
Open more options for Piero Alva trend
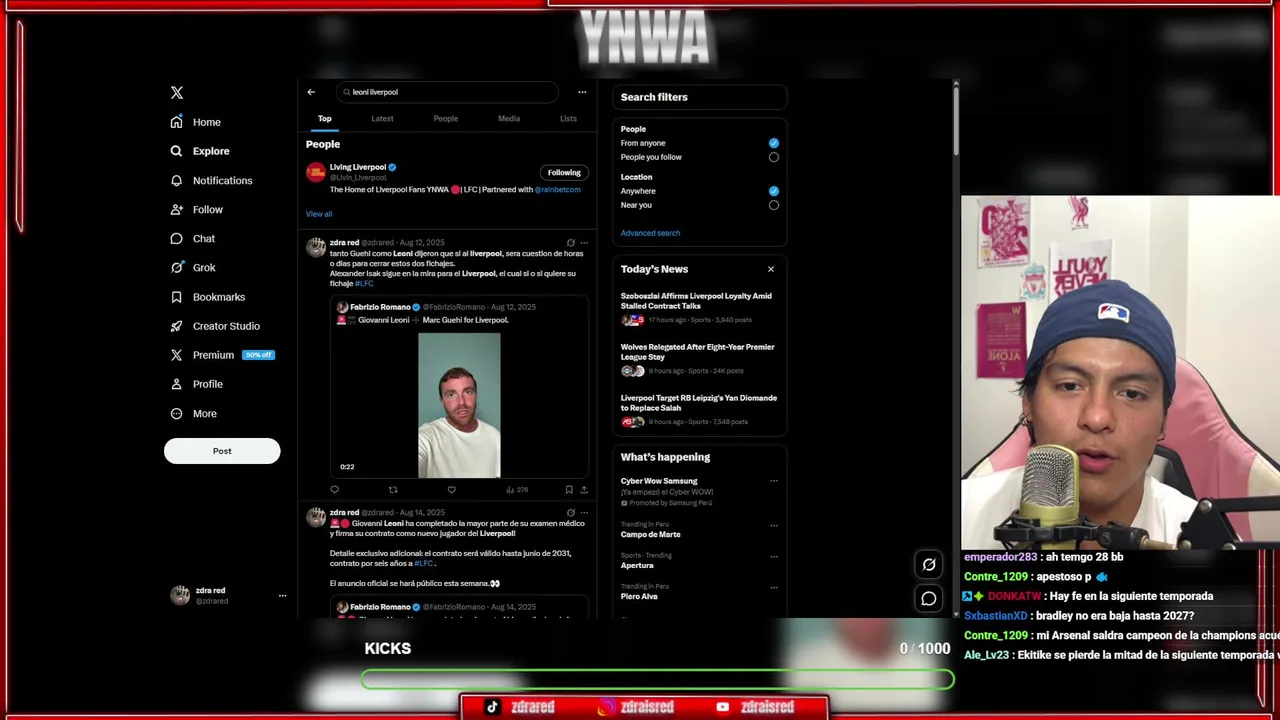point(774,587)
